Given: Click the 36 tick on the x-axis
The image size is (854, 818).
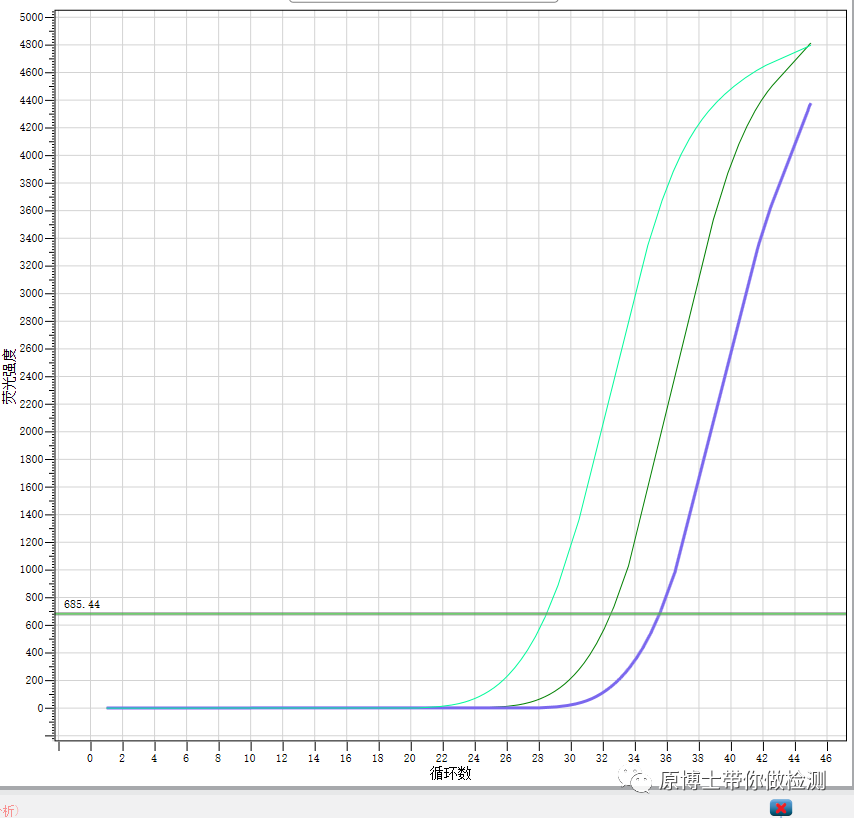Looking at the screenshot, I should (x=667, y=758).
